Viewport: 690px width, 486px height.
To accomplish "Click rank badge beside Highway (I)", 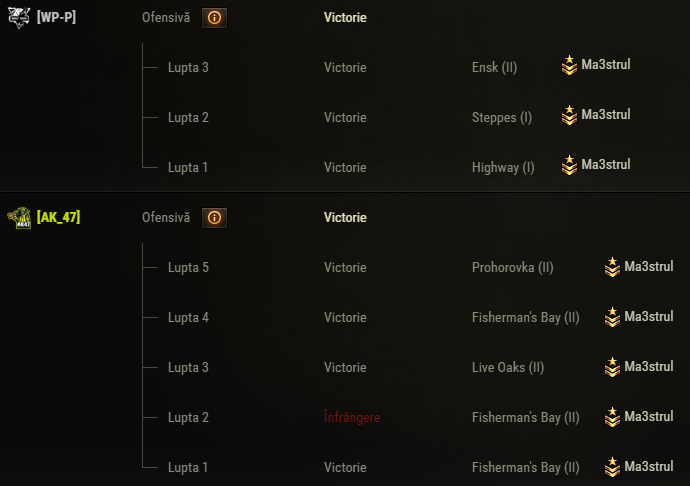I will tap(569, 166).
